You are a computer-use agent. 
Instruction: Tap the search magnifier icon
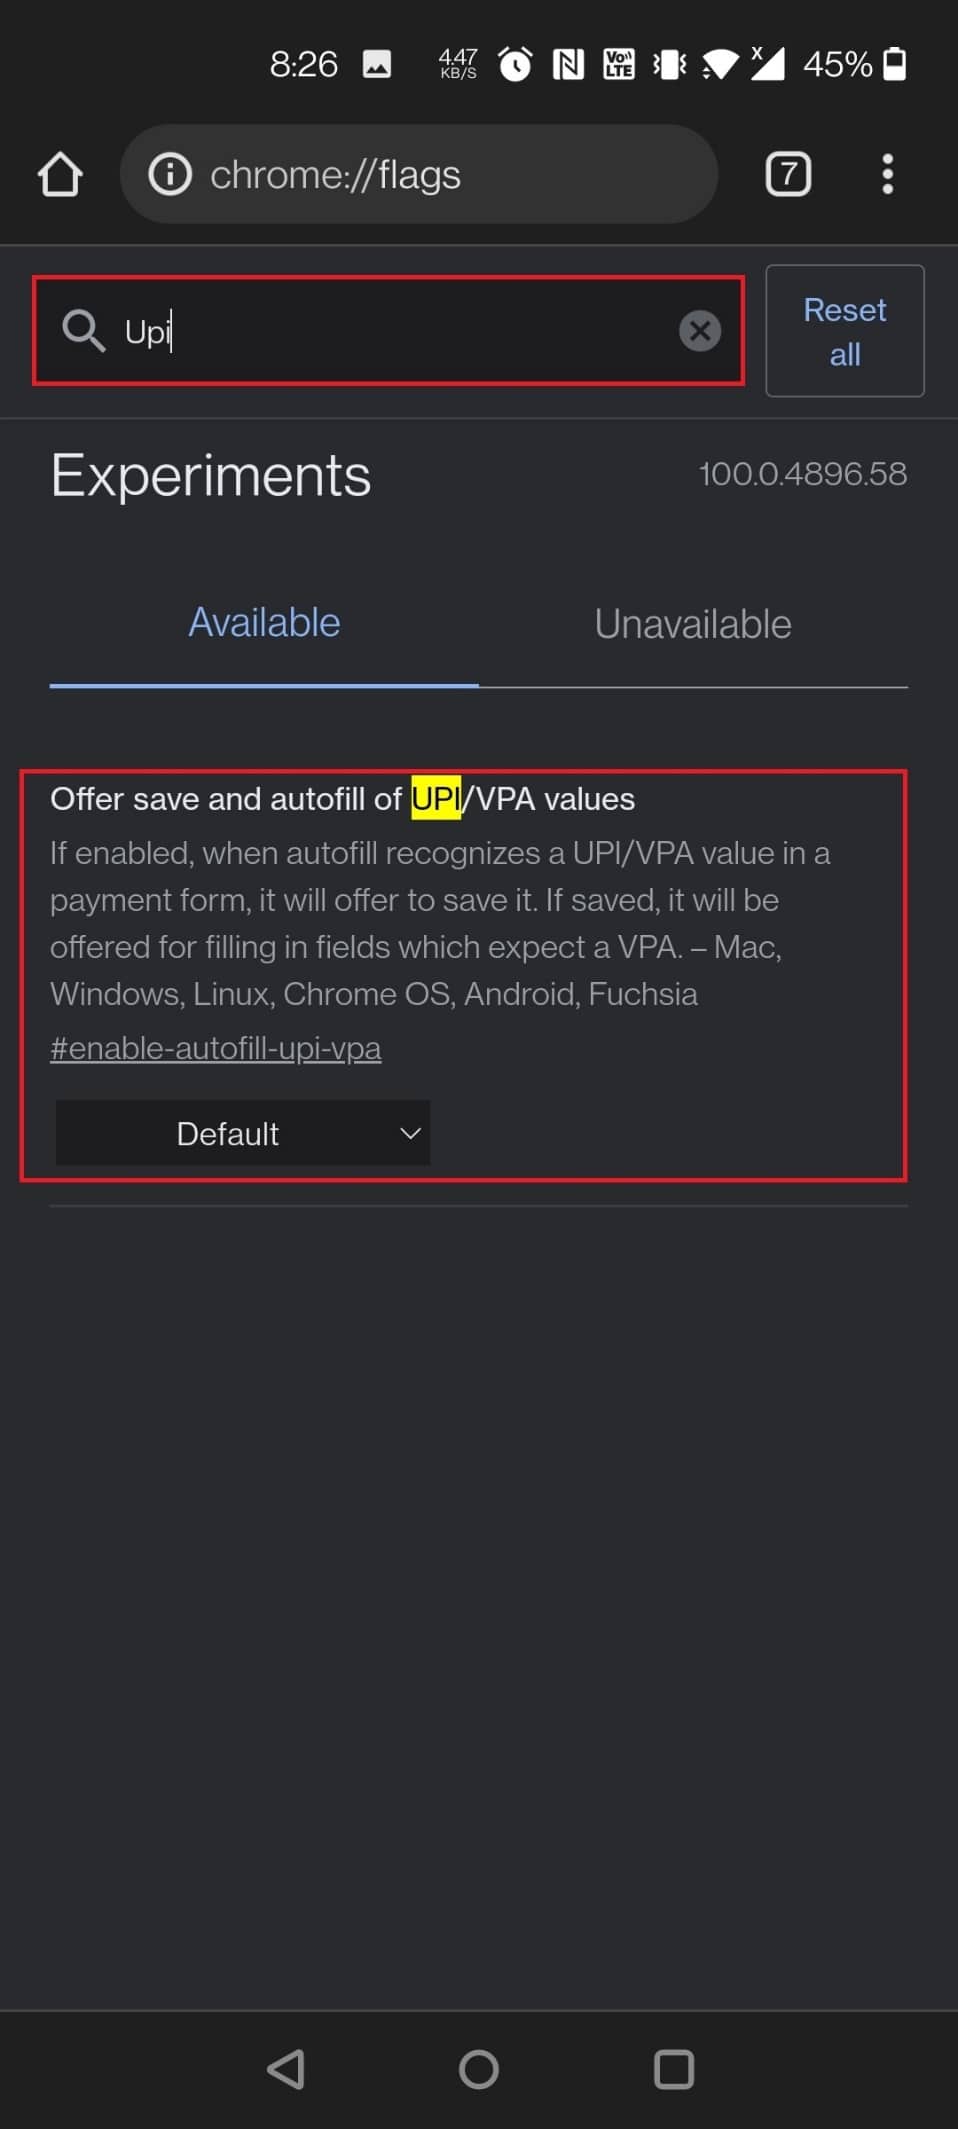tap(83, 331)
